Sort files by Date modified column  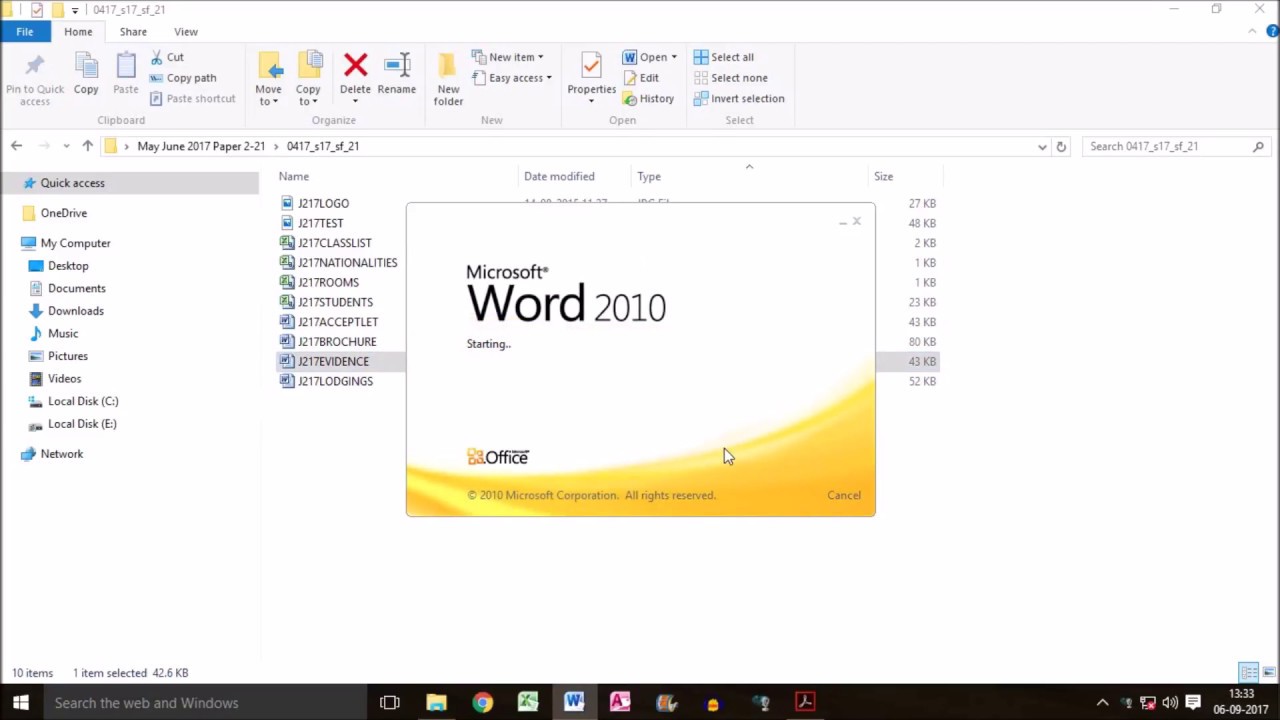coord(559,176)
